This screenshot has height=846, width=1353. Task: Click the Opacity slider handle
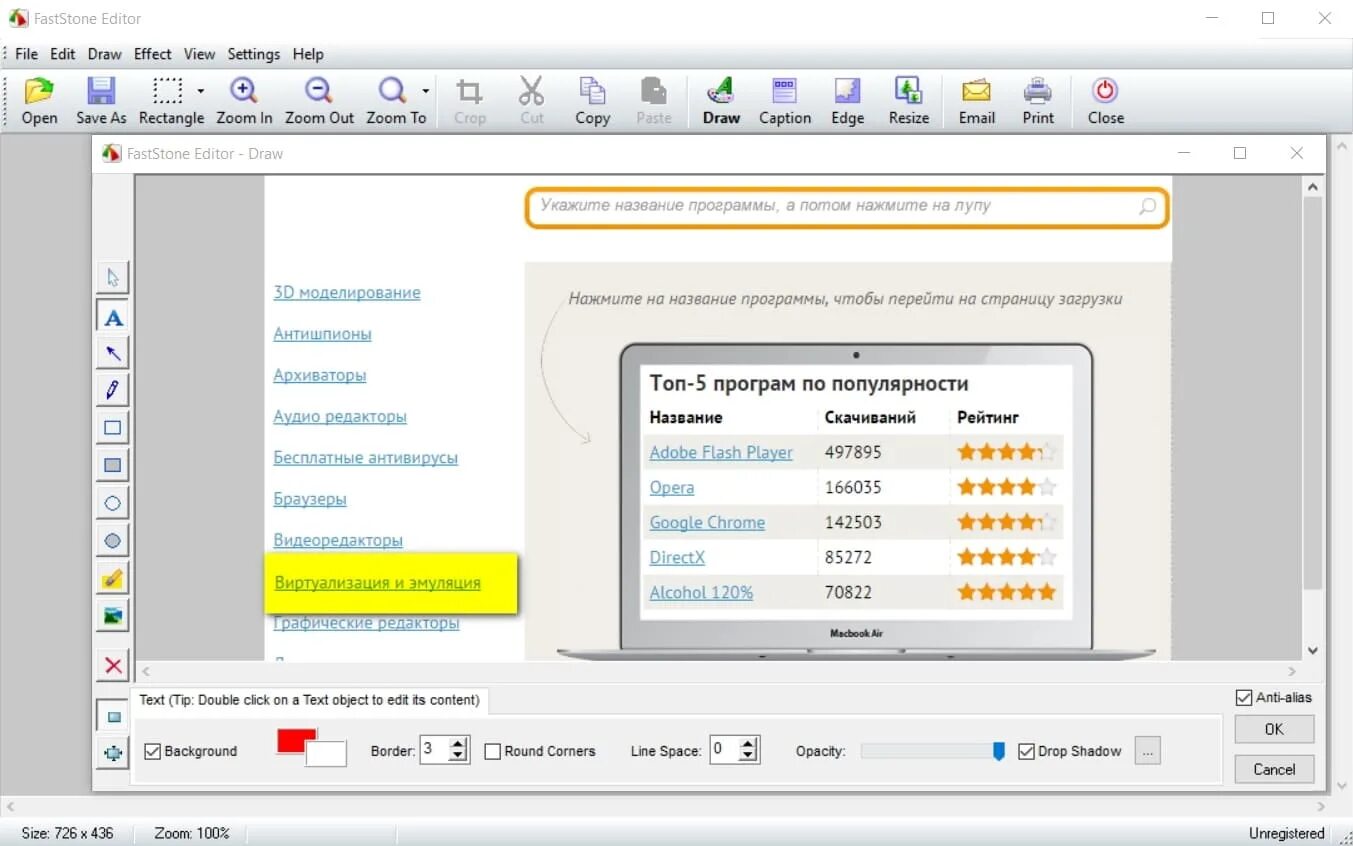tap(998, 751)
